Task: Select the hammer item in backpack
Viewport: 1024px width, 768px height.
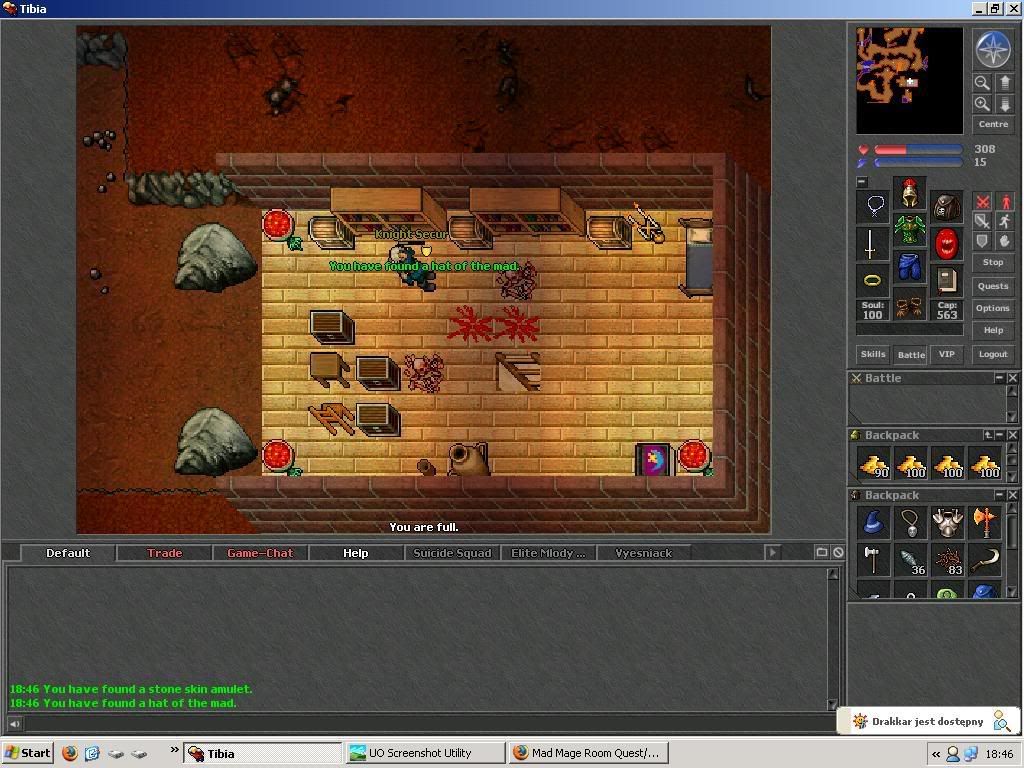Action: tap(873, 560)
